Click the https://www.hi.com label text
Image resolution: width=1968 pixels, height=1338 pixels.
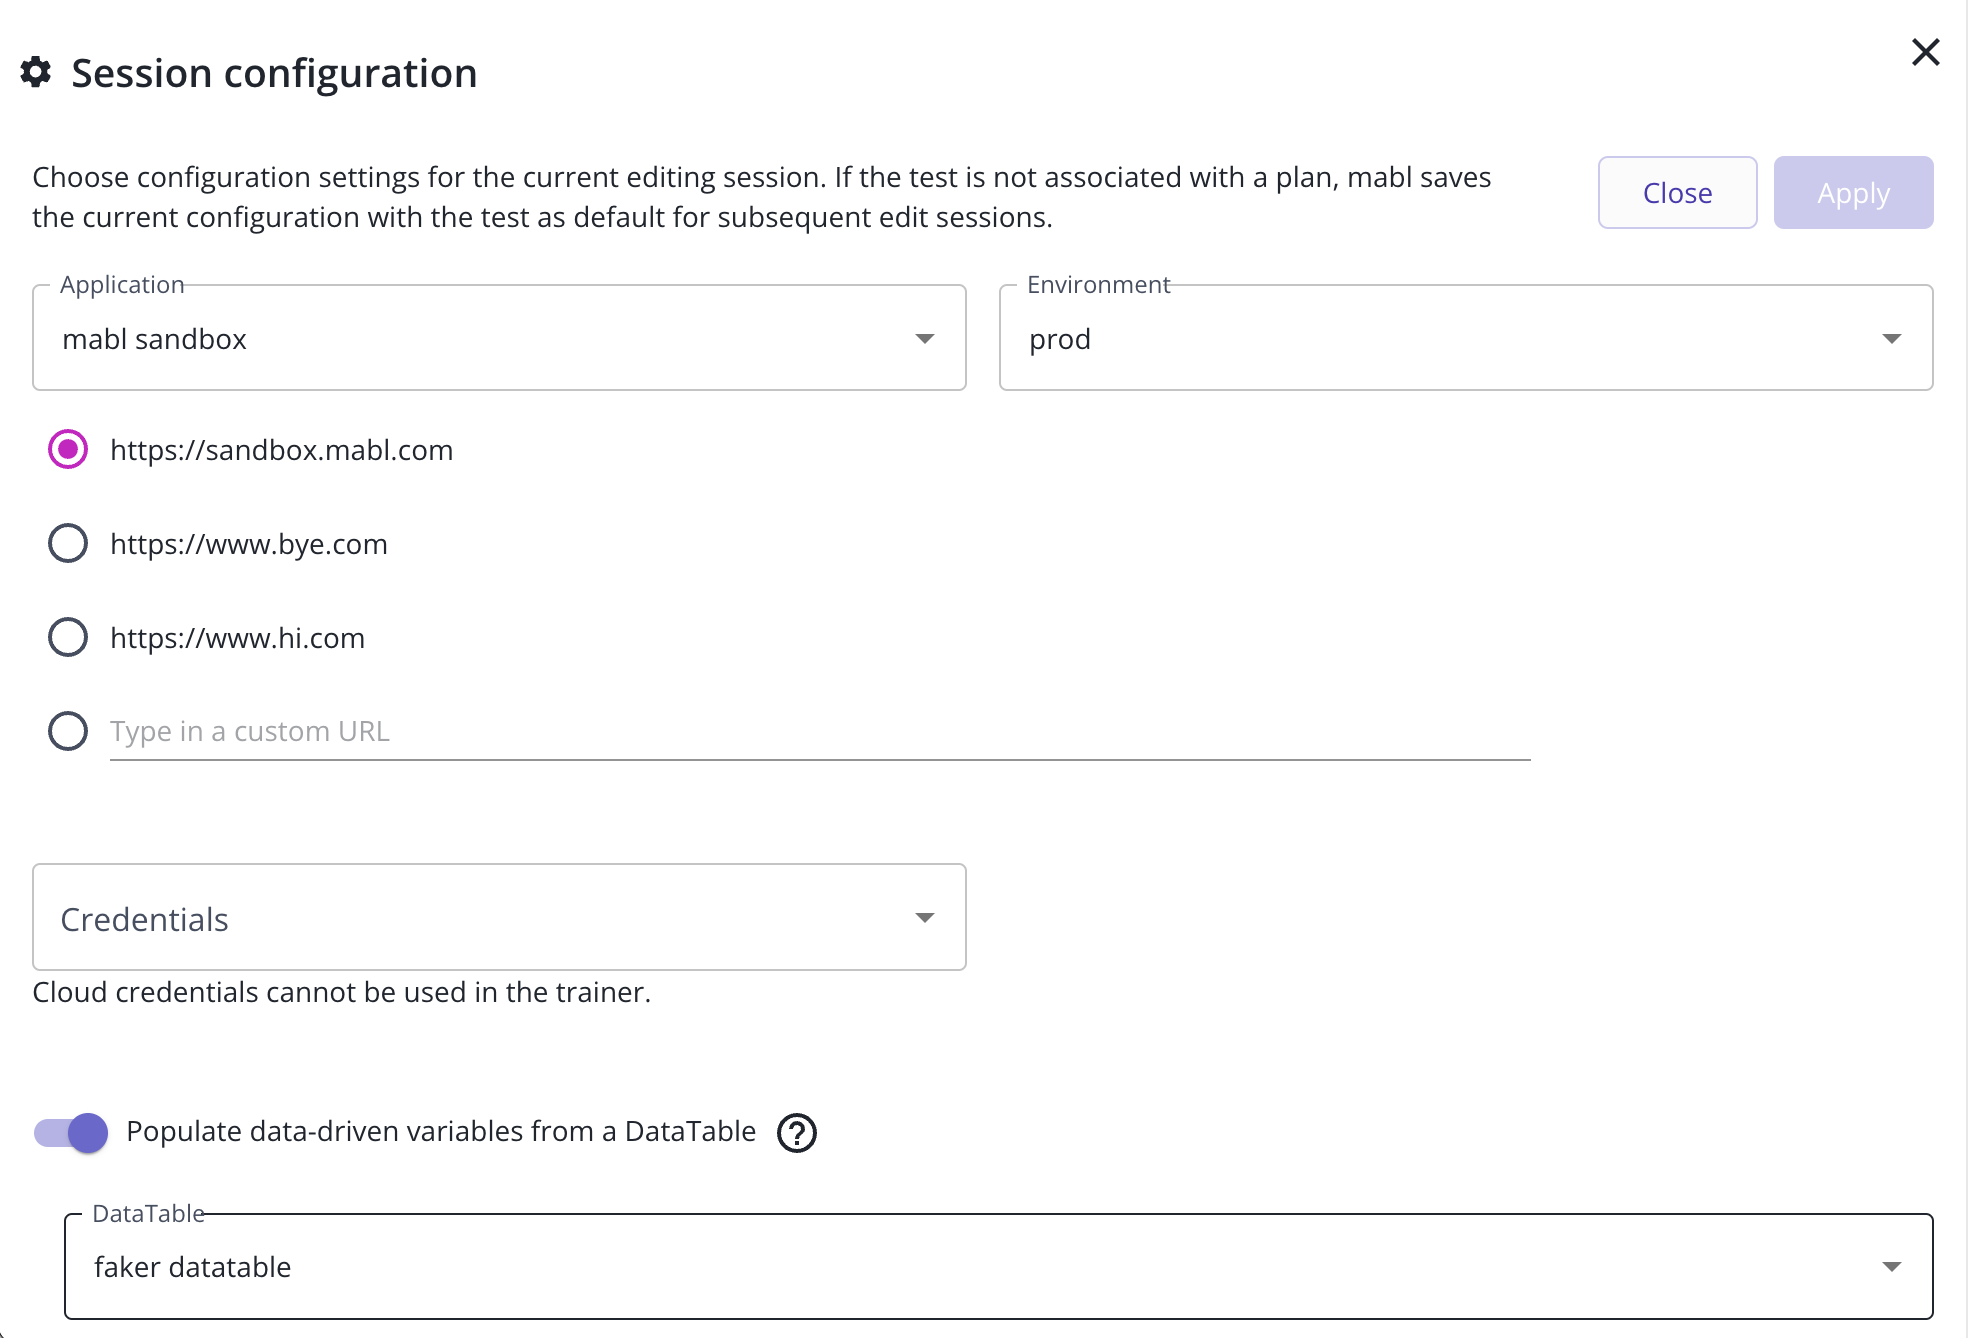pos(238,638)
